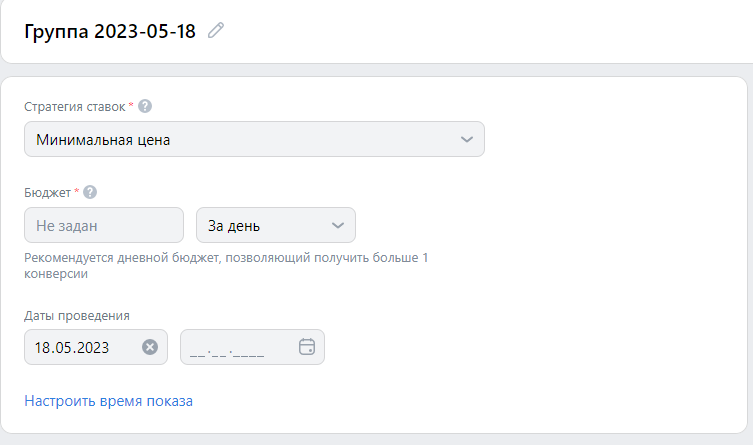The image size is (753, 445).
Task: Click the chevron arrow of За день
Action: pyautogui.click(x=338, y=225)
